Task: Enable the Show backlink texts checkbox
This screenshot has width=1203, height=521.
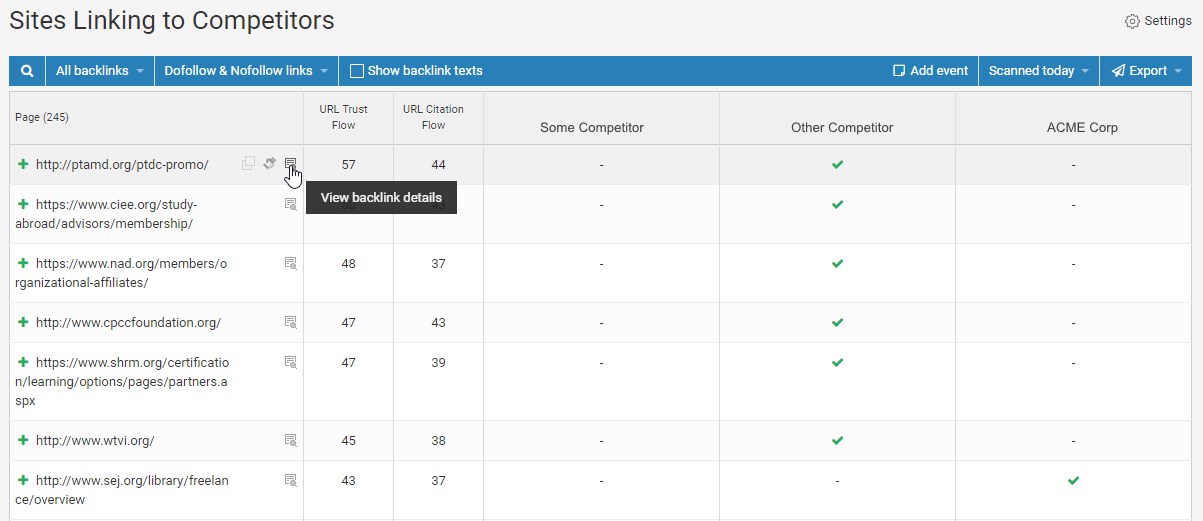Action: [x=356, y=71]
